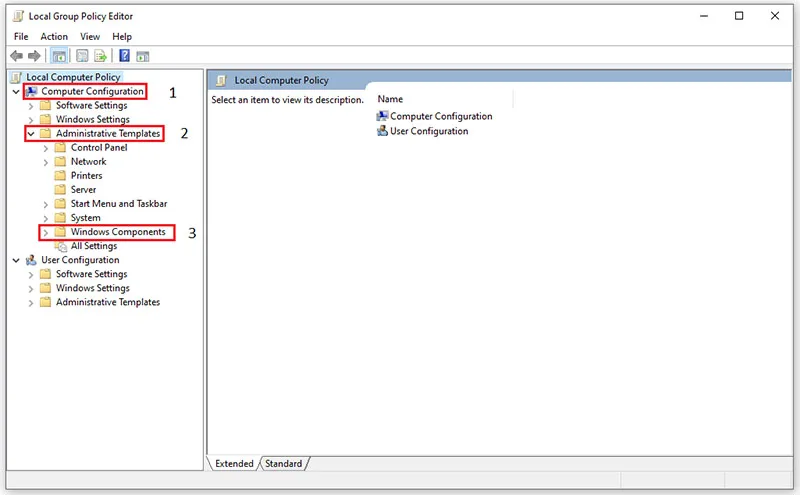Select Computer Configuration label in tree
This screenshot has height=495, width=800.
[x=92, y=91]
